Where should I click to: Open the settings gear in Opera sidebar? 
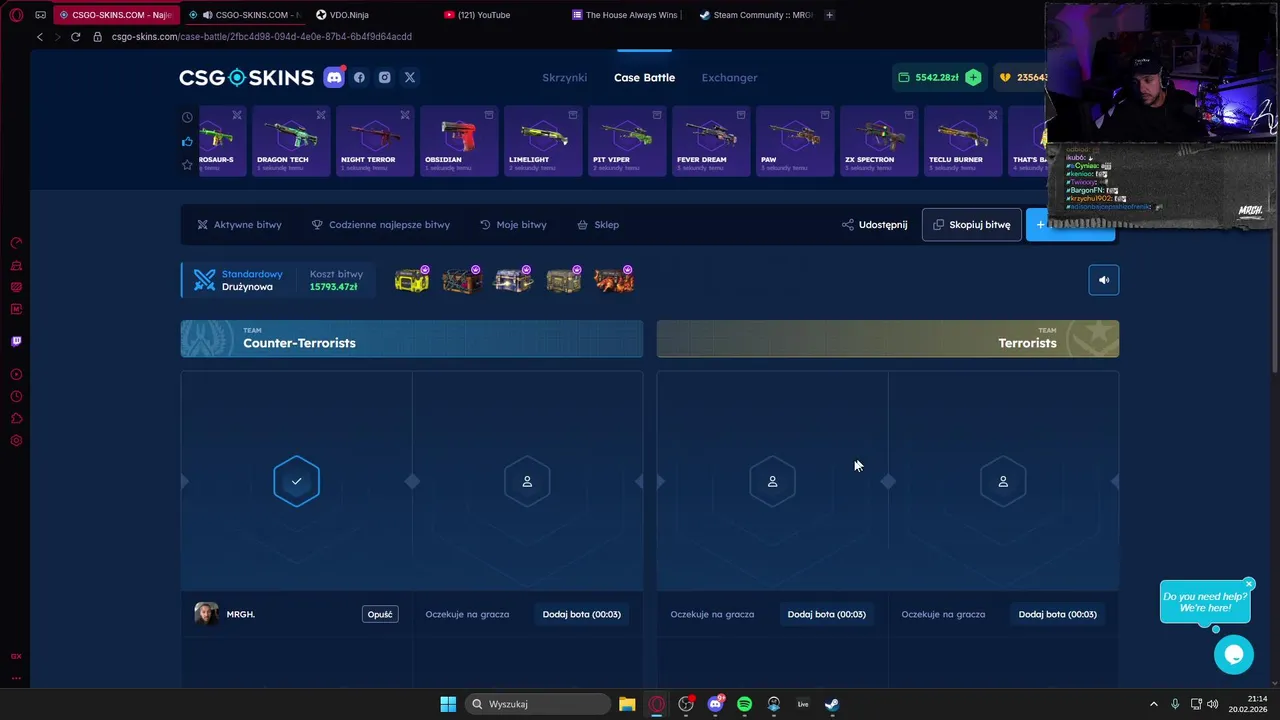pyautogui.click(x=16, y=440)
